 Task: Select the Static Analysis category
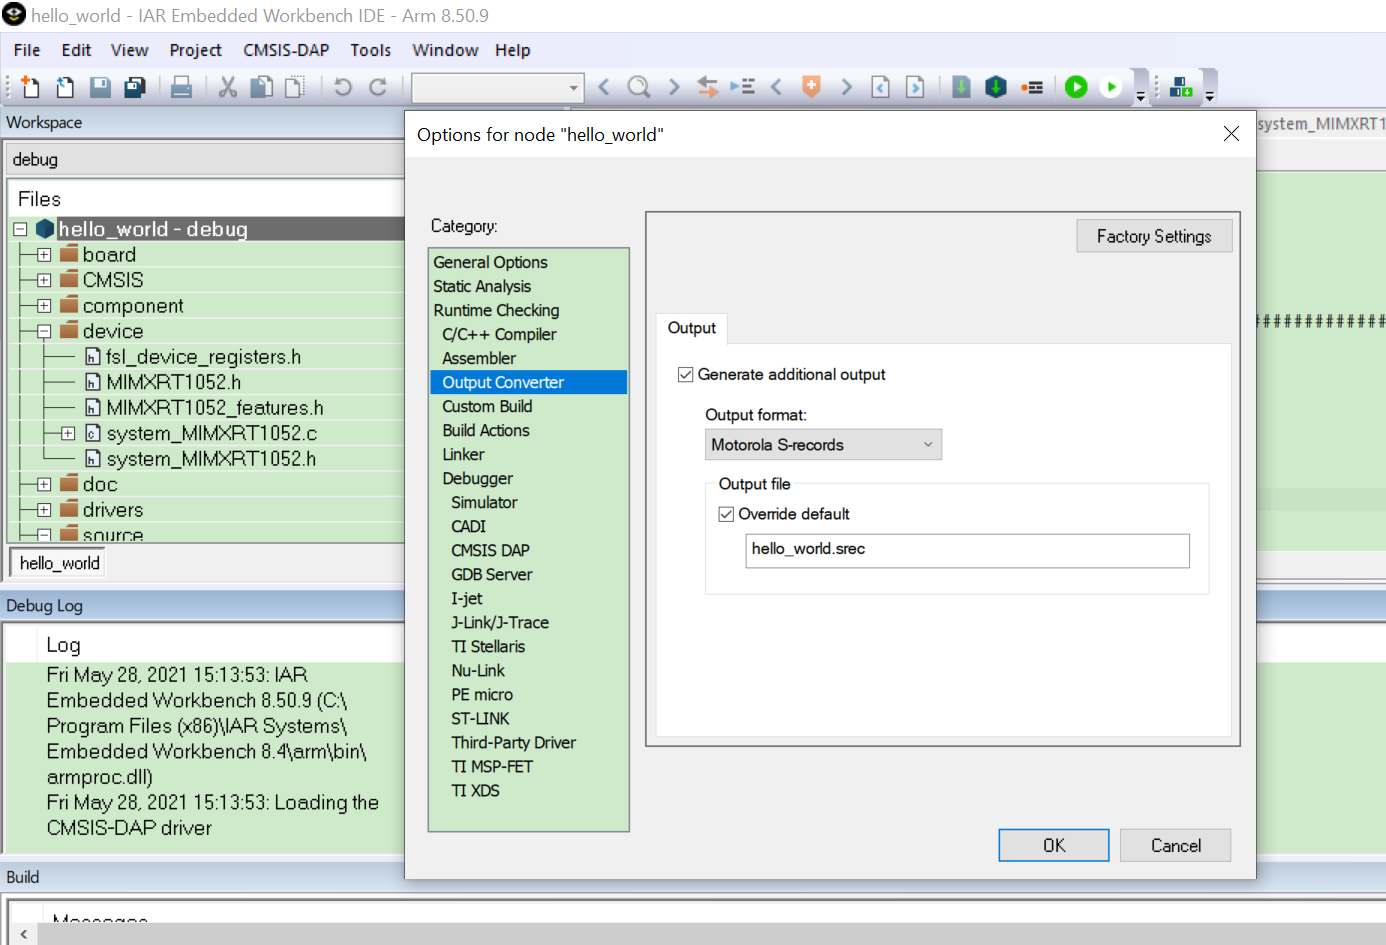pos(482,286)
